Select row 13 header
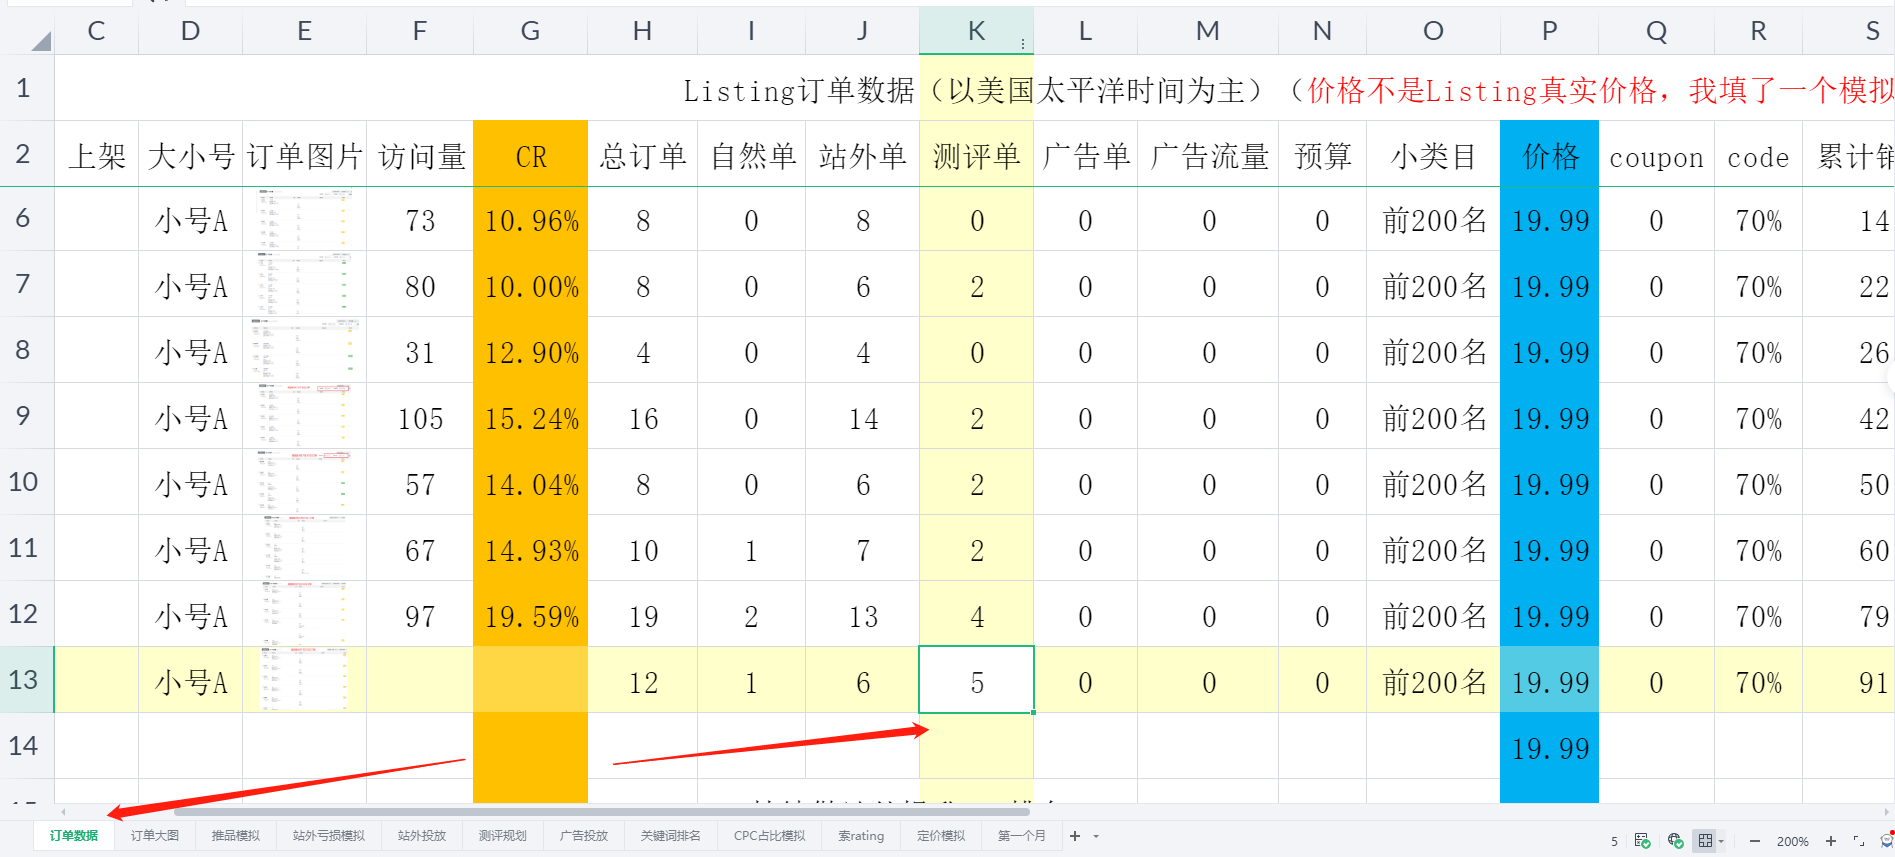The height and width of the screenshot is (857, 1895). click(x=24, y=680)
